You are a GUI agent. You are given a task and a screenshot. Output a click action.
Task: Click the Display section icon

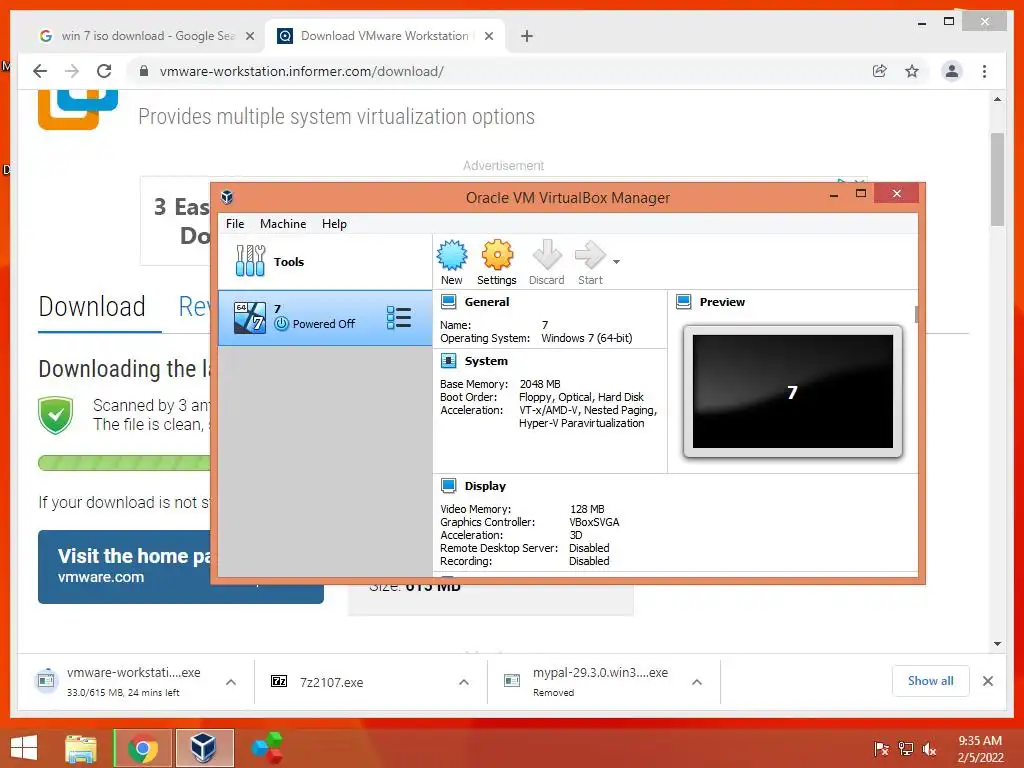[x=449, y=485]
